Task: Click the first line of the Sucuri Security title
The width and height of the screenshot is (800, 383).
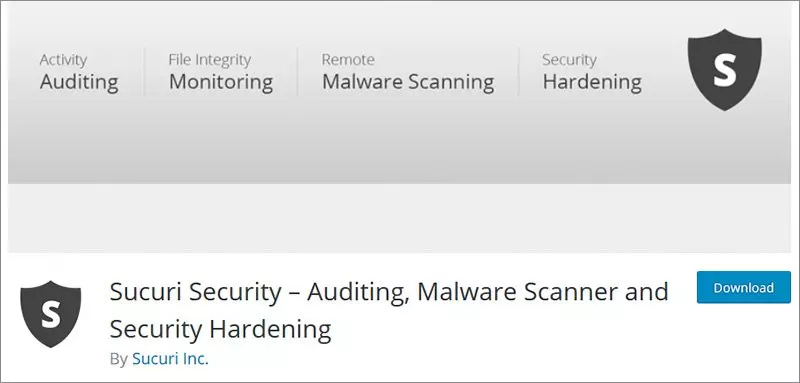Action: tap(389, 292)
